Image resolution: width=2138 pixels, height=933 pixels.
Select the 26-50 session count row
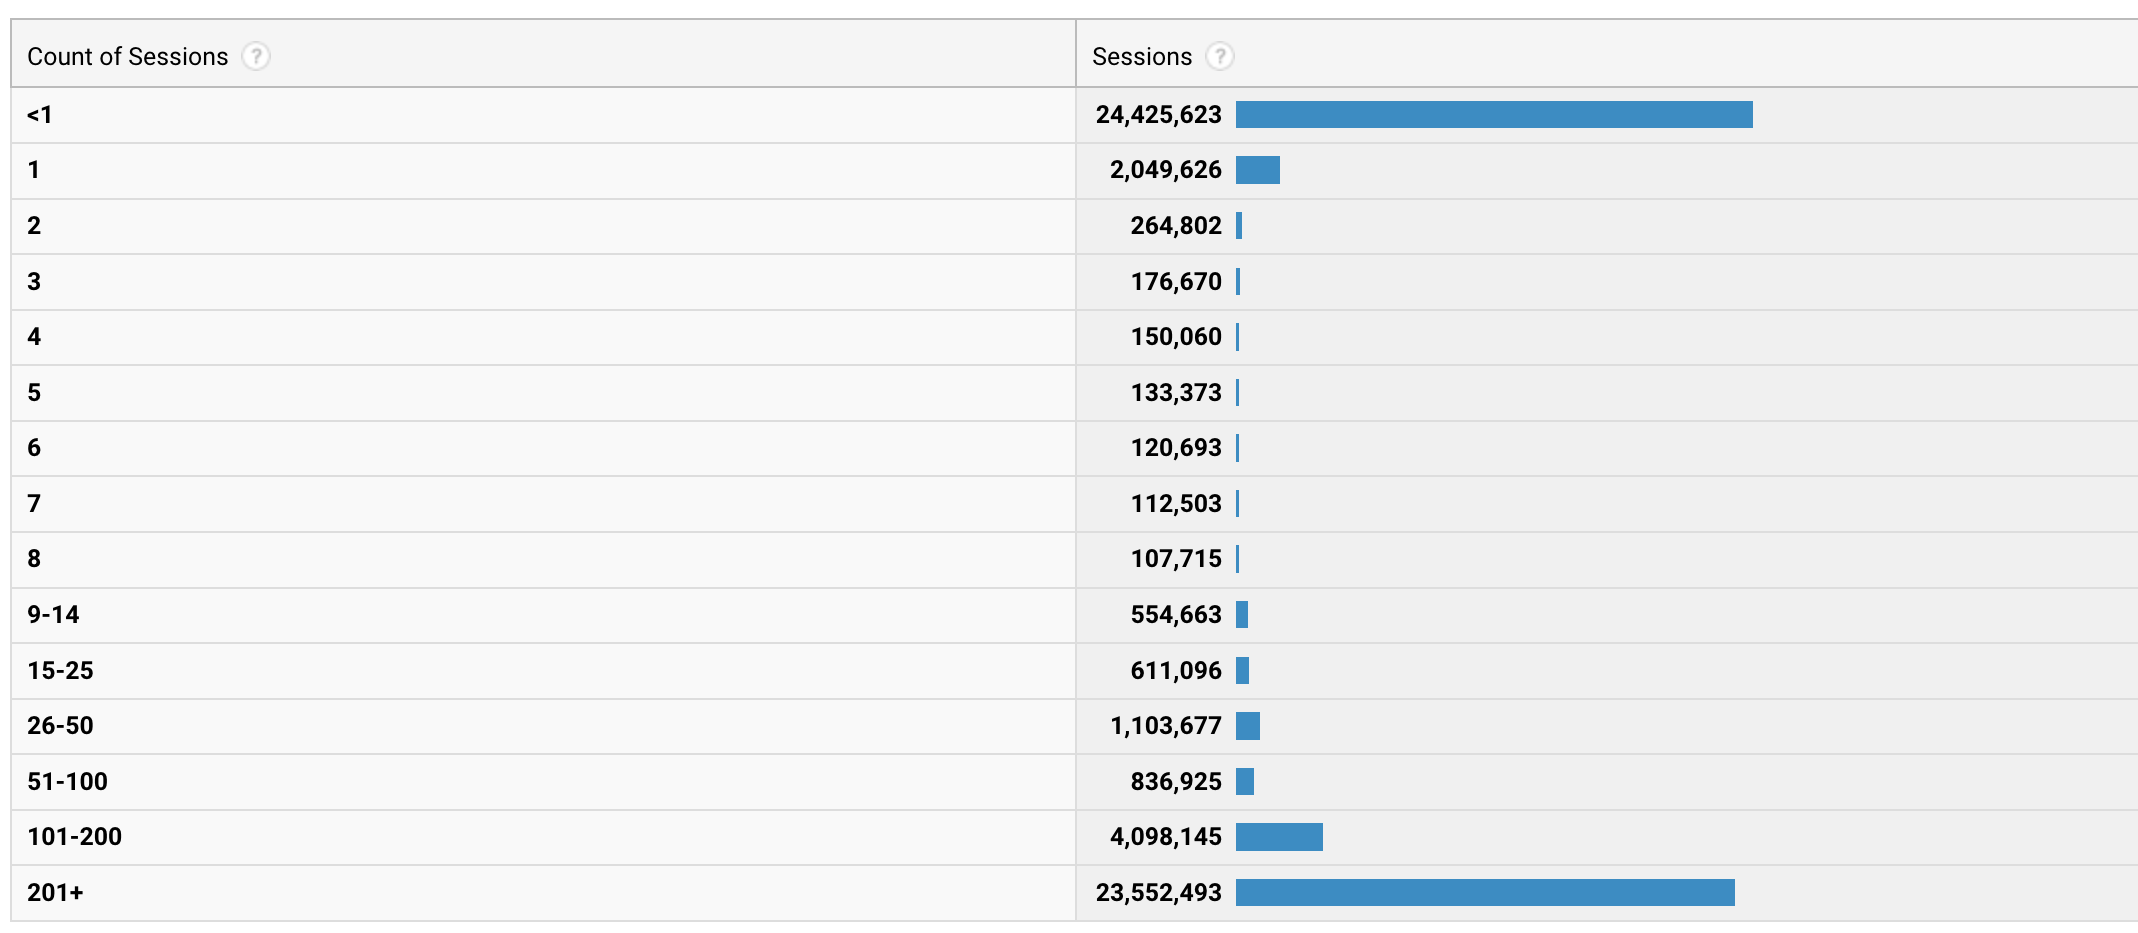click(x=60, y=725)
